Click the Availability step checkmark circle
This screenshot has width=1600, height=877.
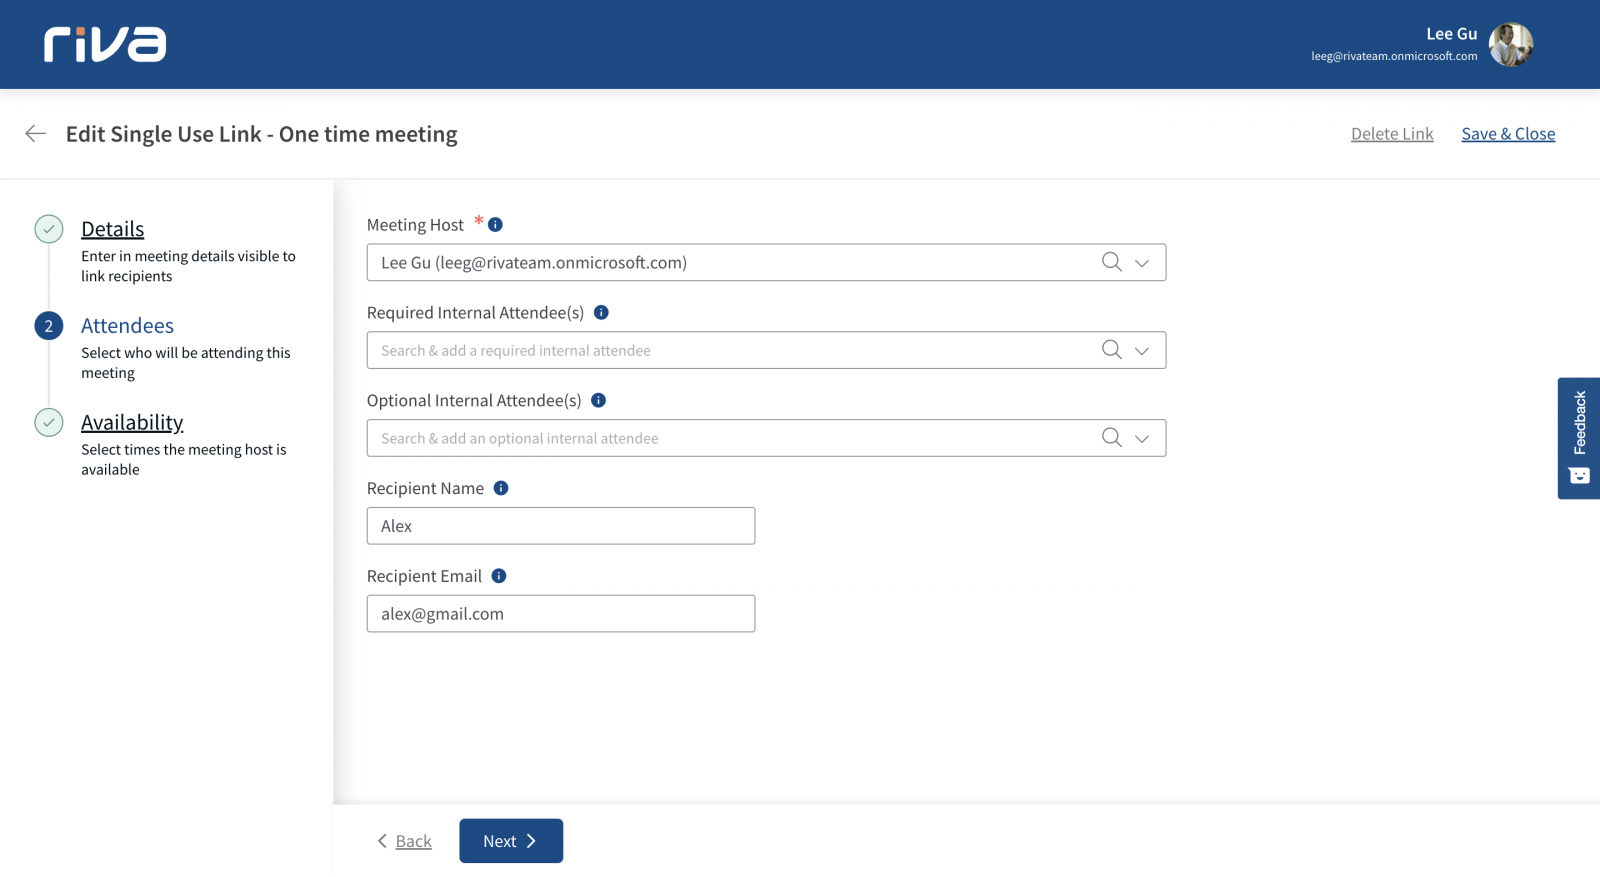(49, 422)
